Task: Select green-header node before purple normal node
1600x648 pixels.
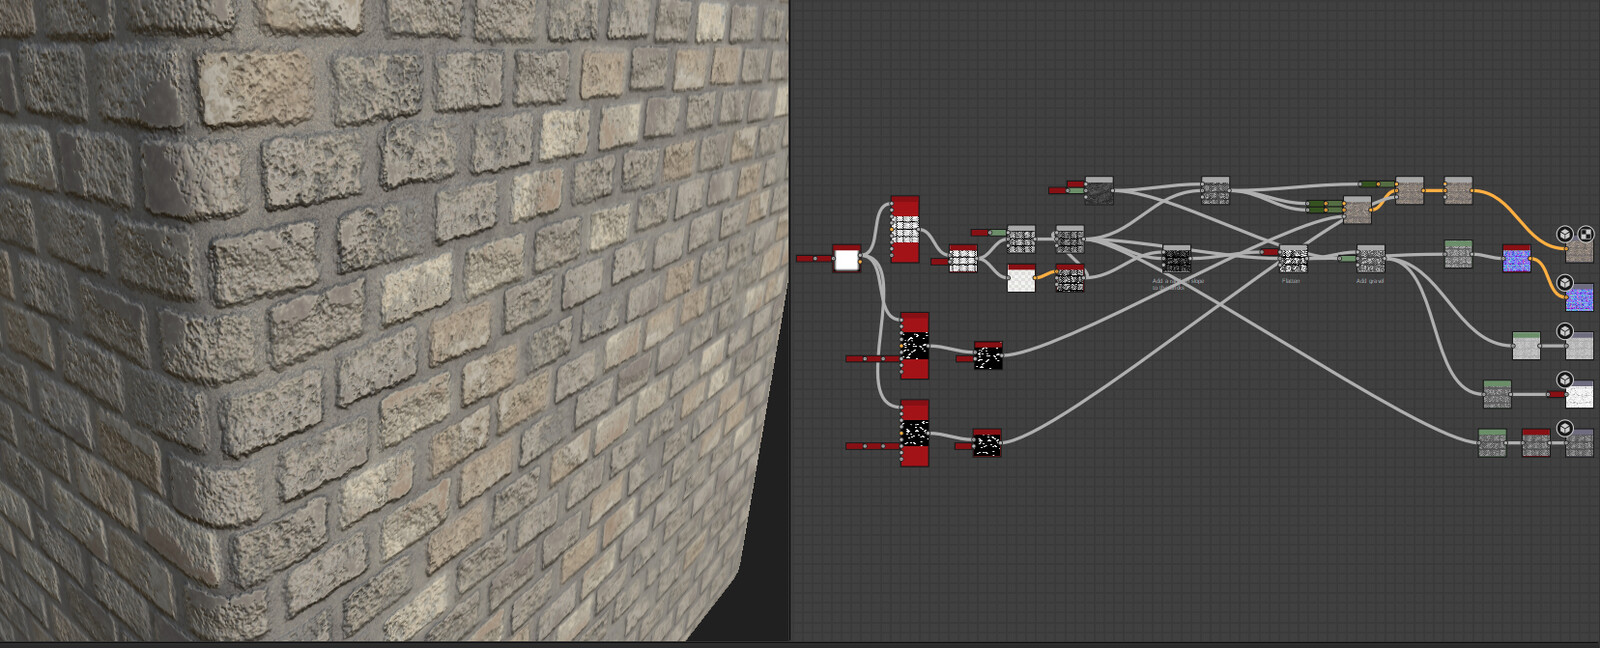Action: pyautogui.click(x=1458, y=254)
